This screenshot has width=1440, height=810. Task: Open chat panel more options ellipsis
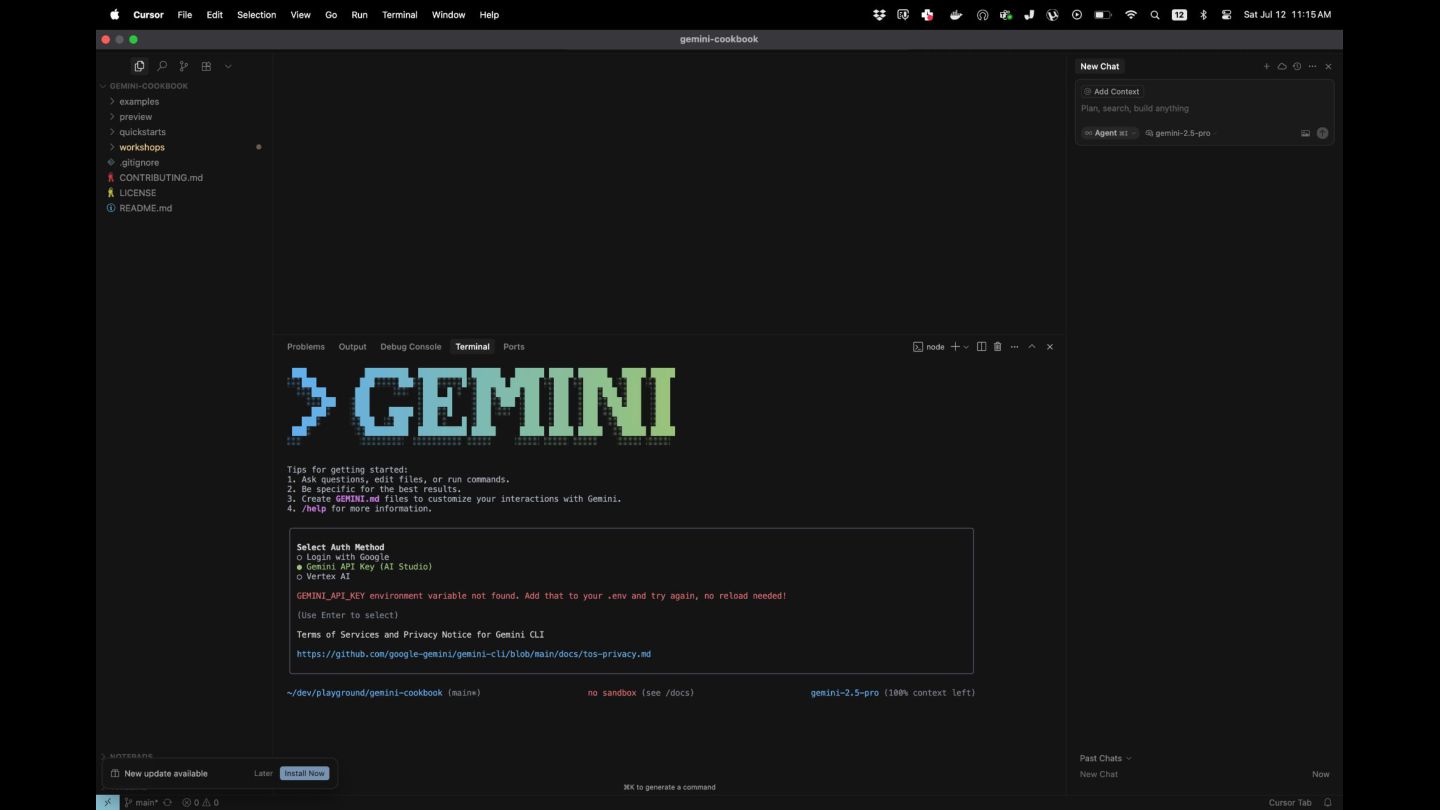point(1312,66)
